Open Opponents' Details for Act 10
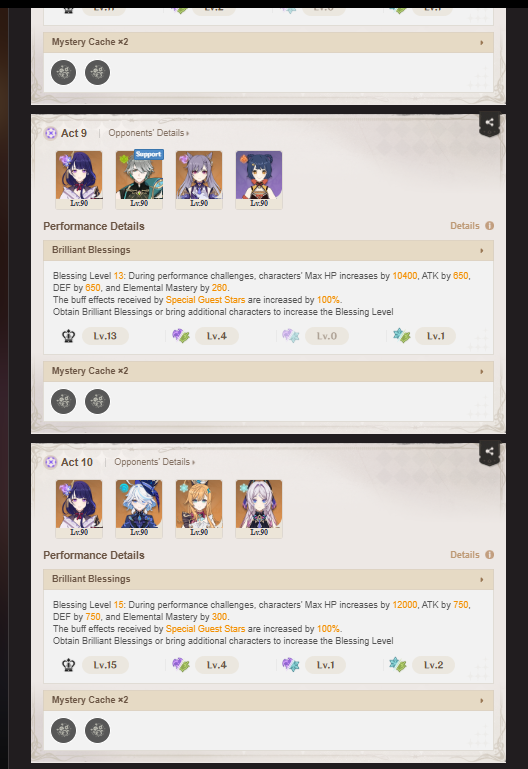 click(x=154, y=462)
